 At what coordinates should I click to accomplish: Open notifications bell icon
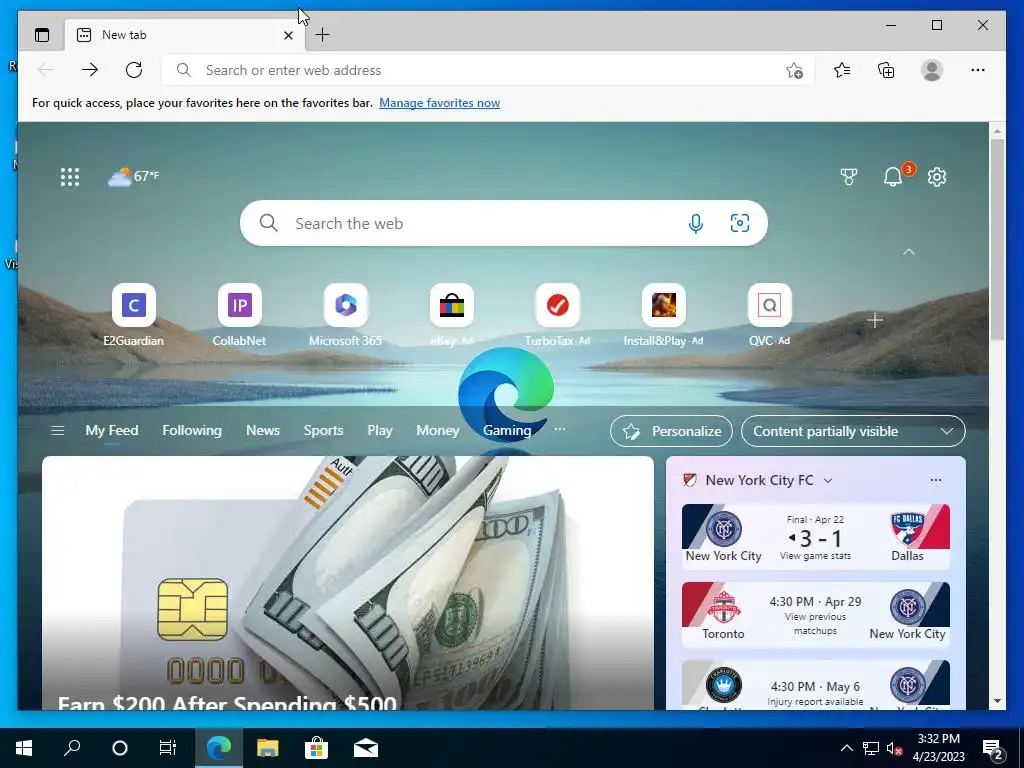(x=893, y=176)
